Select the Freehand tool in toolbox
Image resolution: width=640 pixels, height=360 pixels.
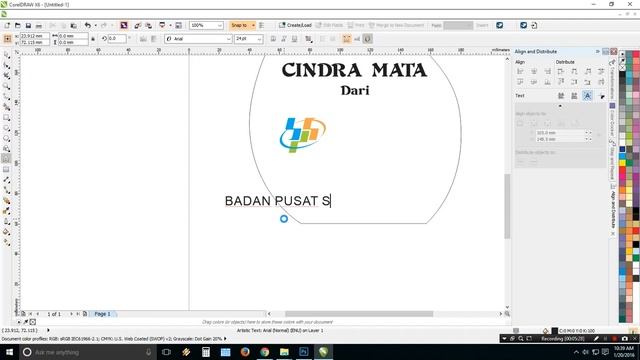coord(7,97)
